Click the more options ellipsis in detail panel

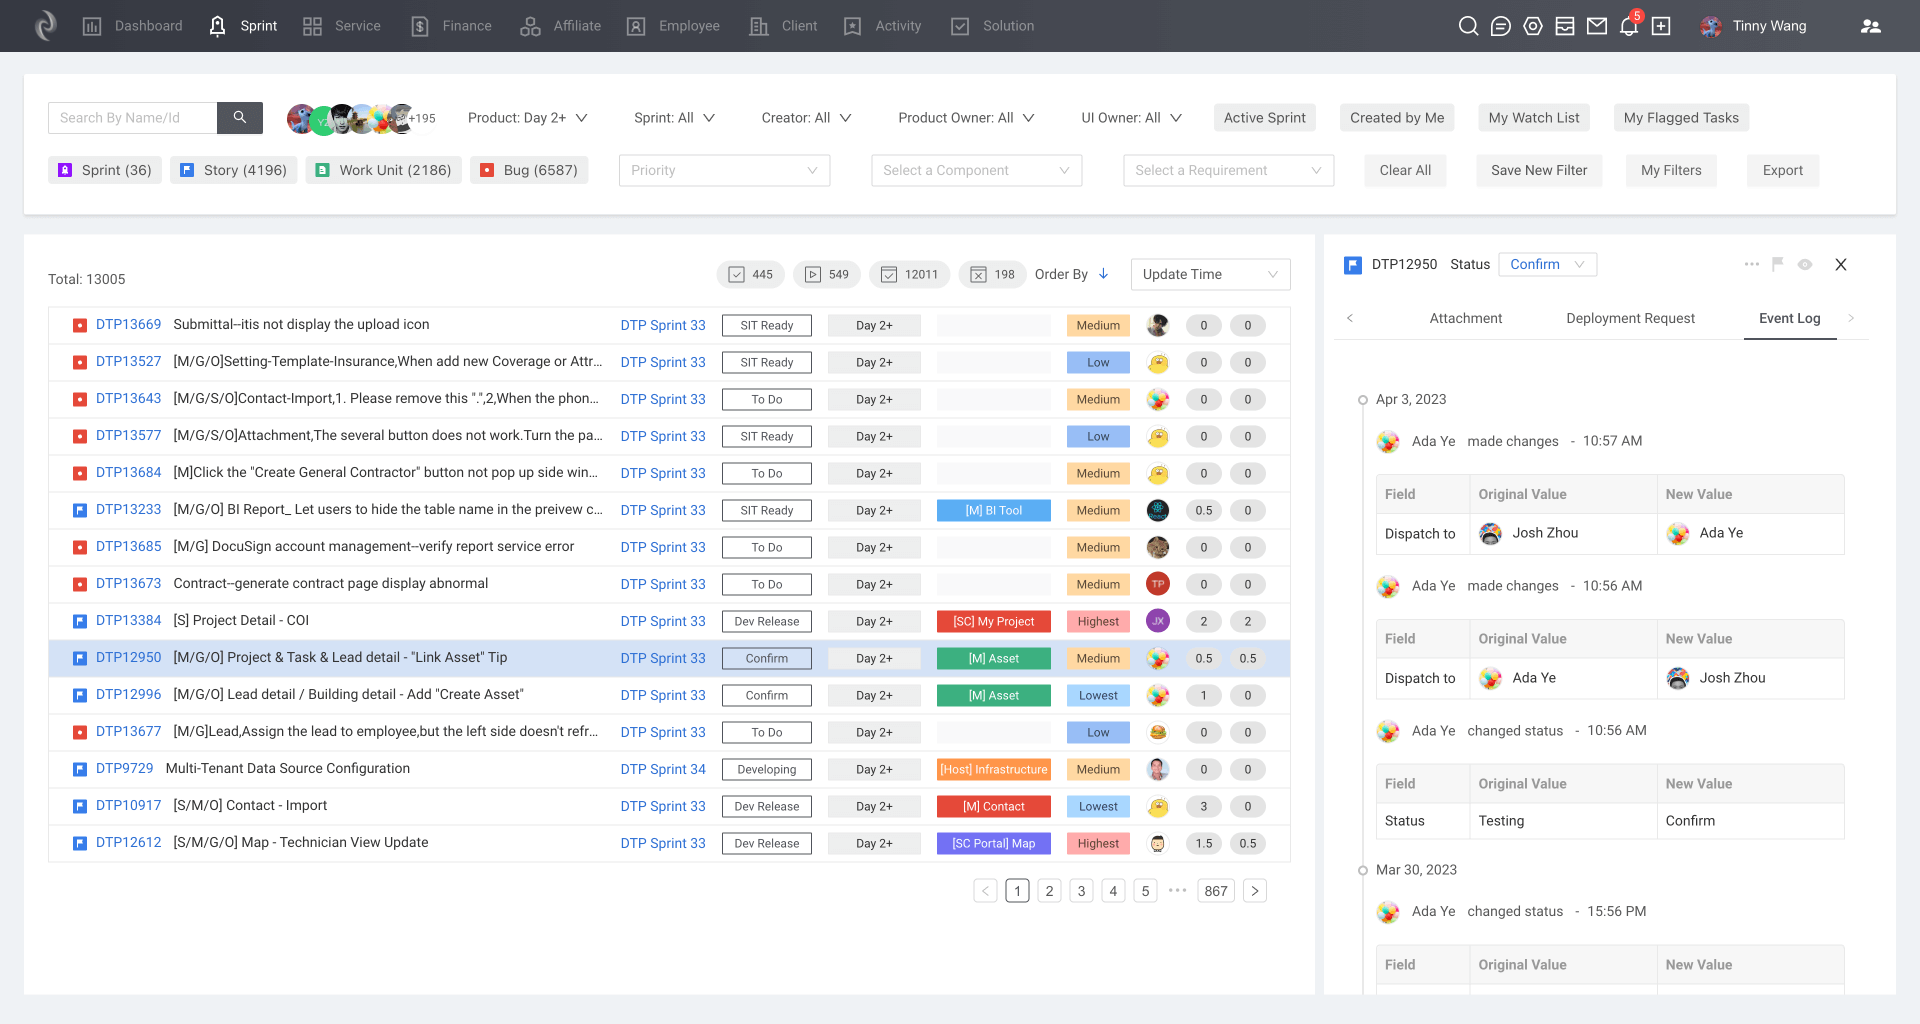pos(1751,264)
